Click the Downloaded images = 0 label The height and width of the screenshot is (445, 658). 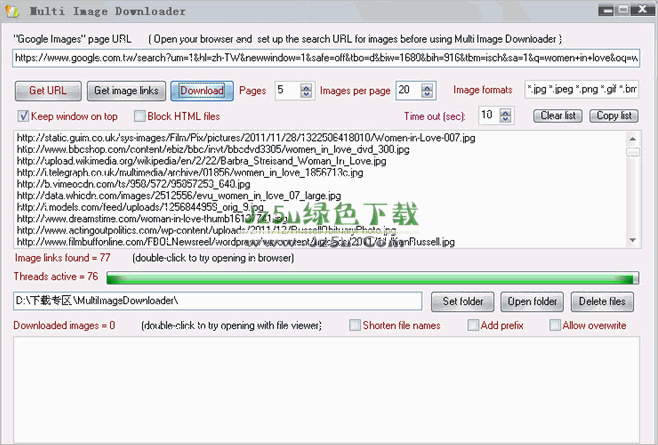coord(64,325)
